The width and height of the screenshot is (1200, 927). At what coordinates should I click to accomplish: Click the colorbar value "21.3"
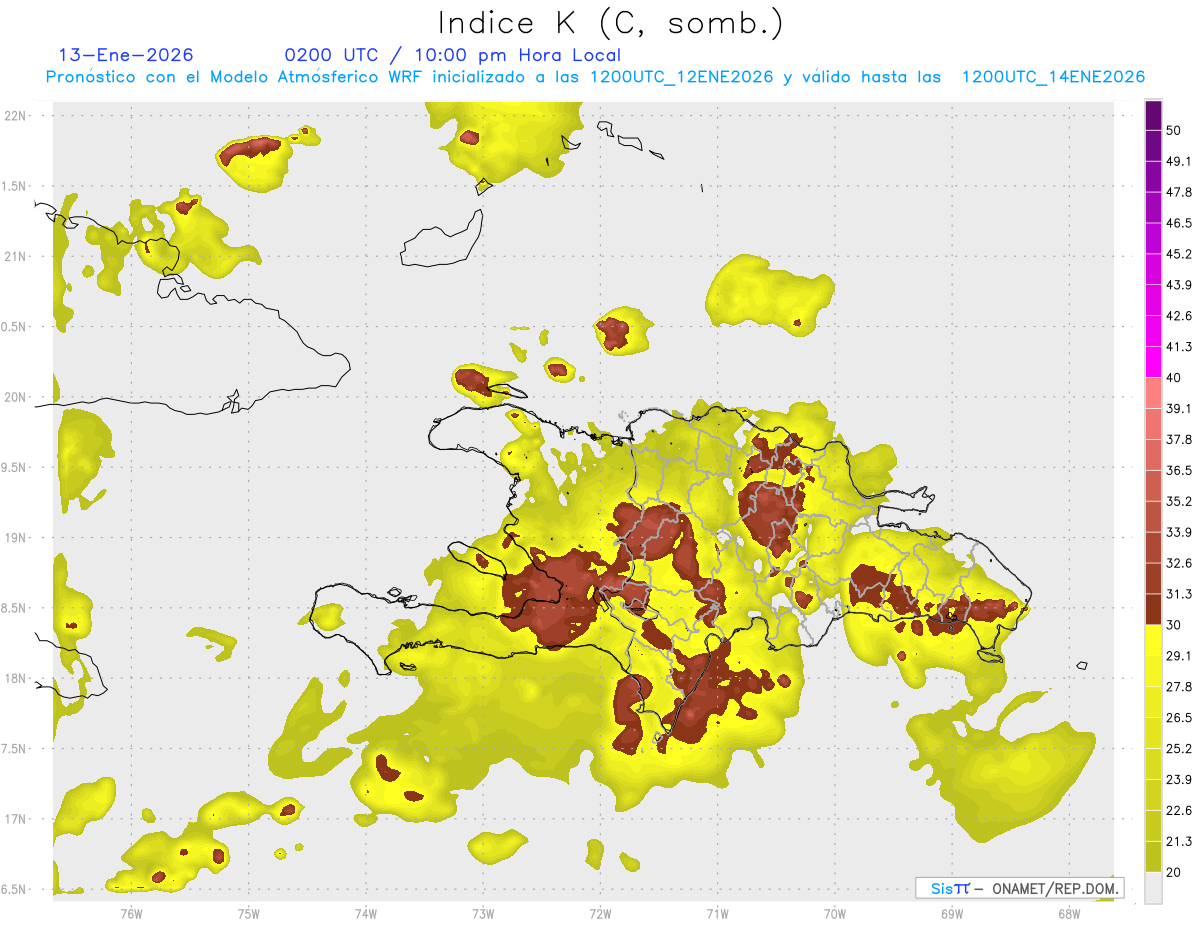tap(1179, 841)
